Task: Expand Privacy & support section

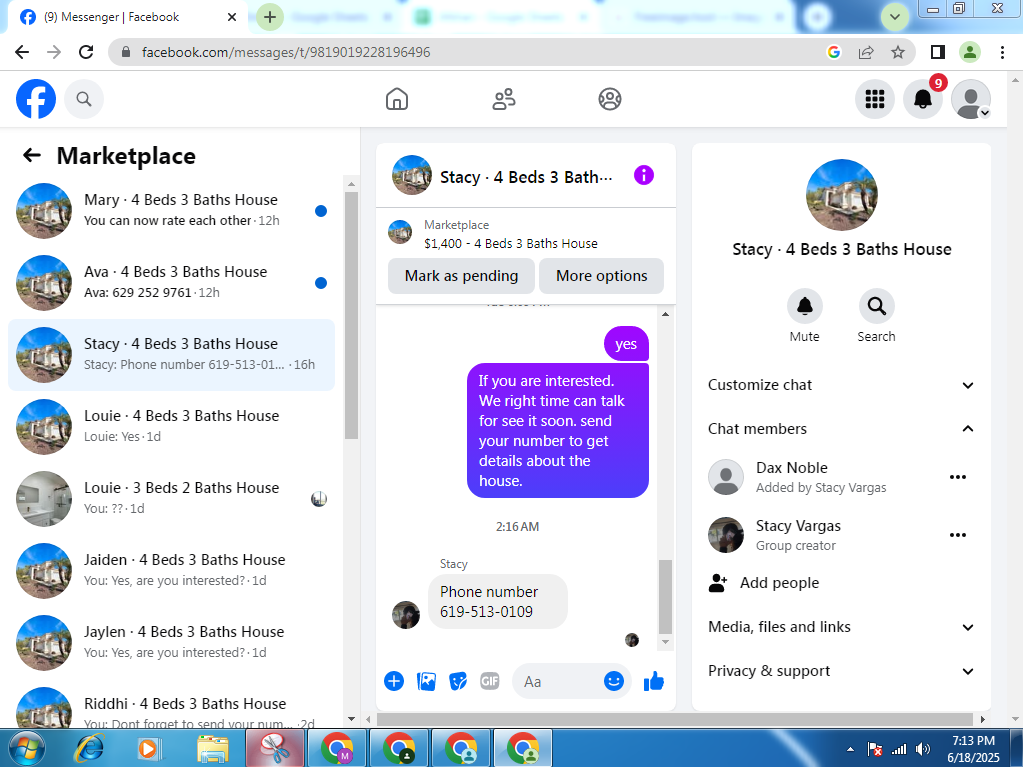Action: [842, 670]
